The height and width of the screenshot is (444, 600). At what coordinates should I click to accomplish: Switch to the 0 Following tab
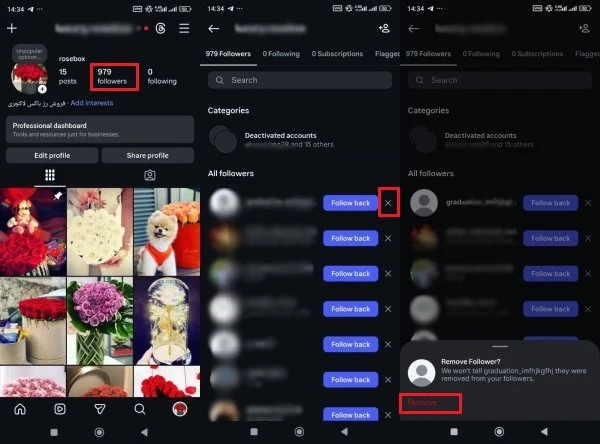[x=281, y=54]
